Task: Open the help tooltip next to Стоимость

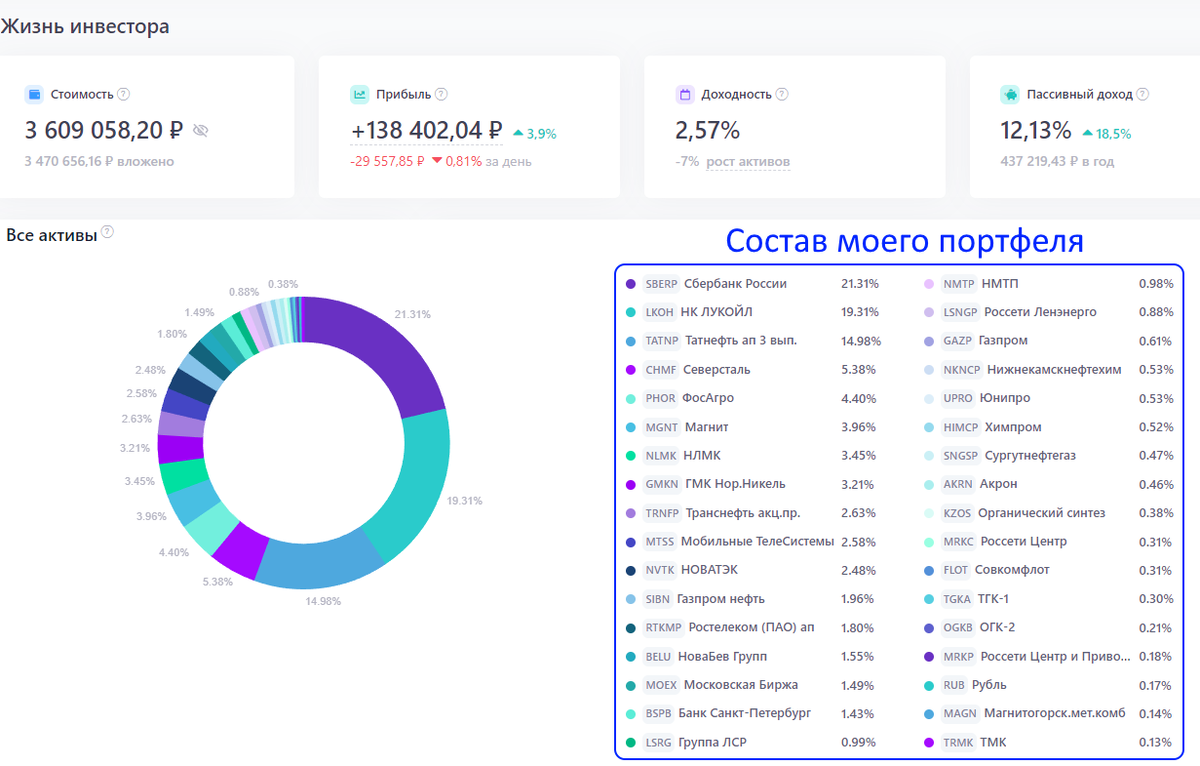Action: [124, 94]
